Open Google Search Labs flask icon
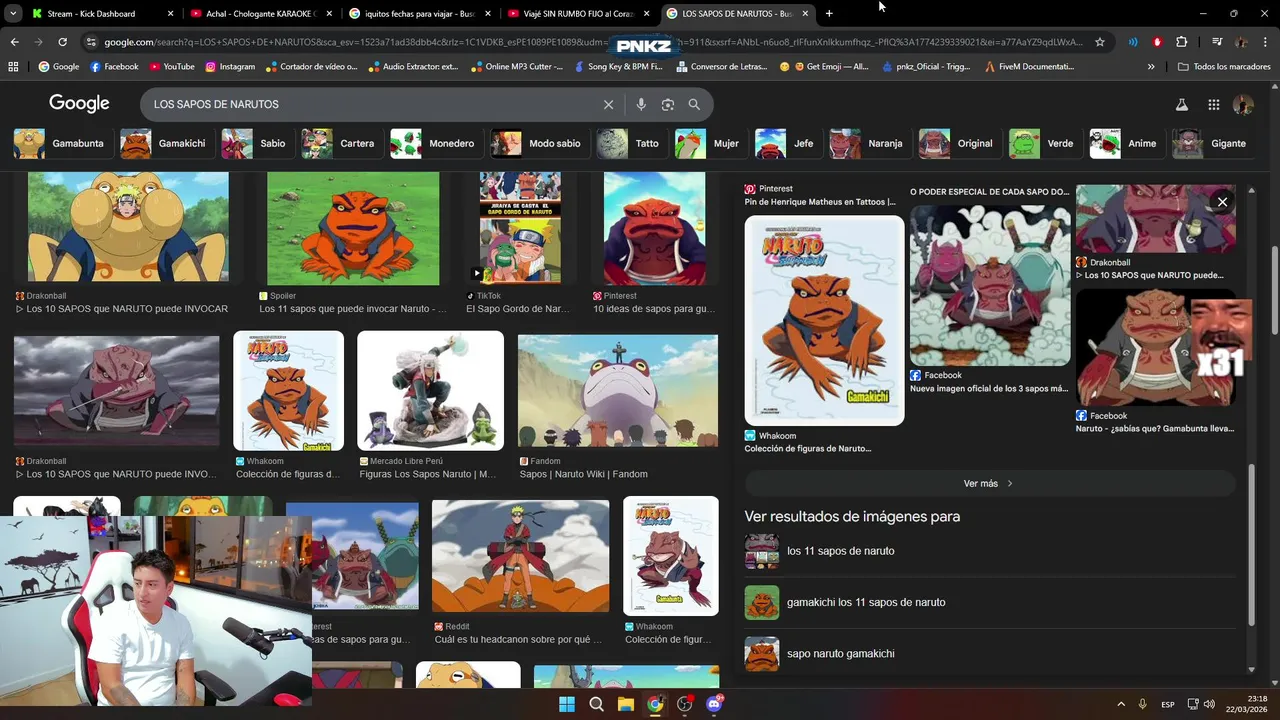The height and width of the screenshot is (720, 1280). 1181,104
